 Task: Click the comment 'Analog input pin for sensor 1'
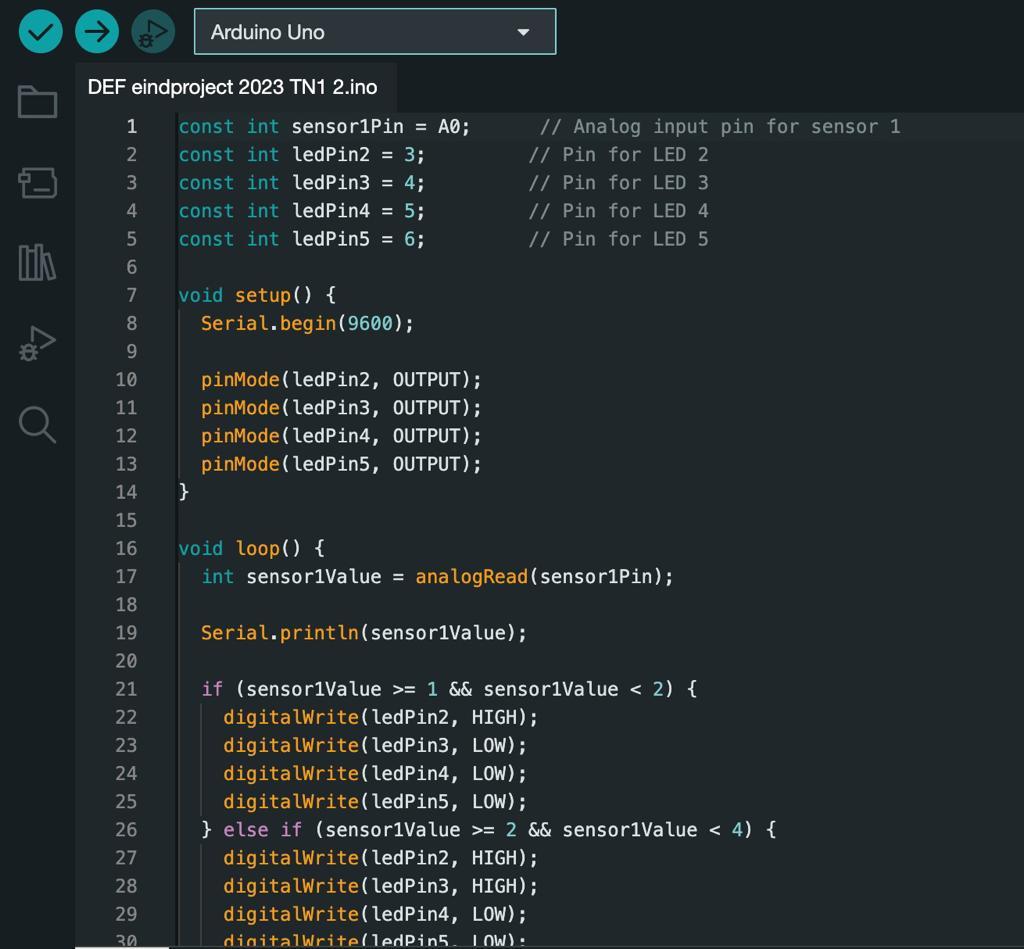(x=737, y=126)
